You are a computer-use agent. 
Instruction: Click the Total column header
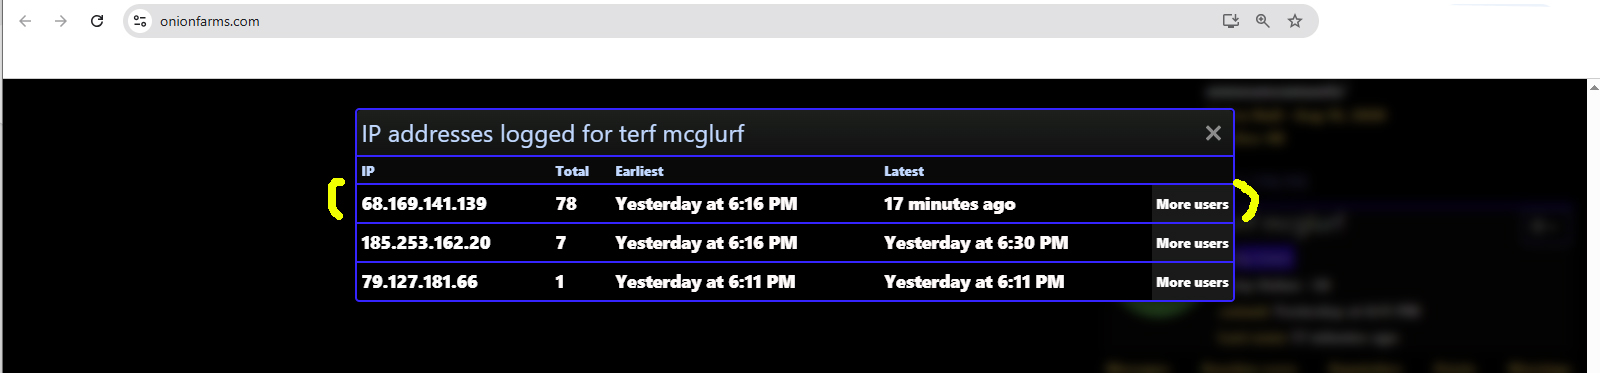pos(572,171)
